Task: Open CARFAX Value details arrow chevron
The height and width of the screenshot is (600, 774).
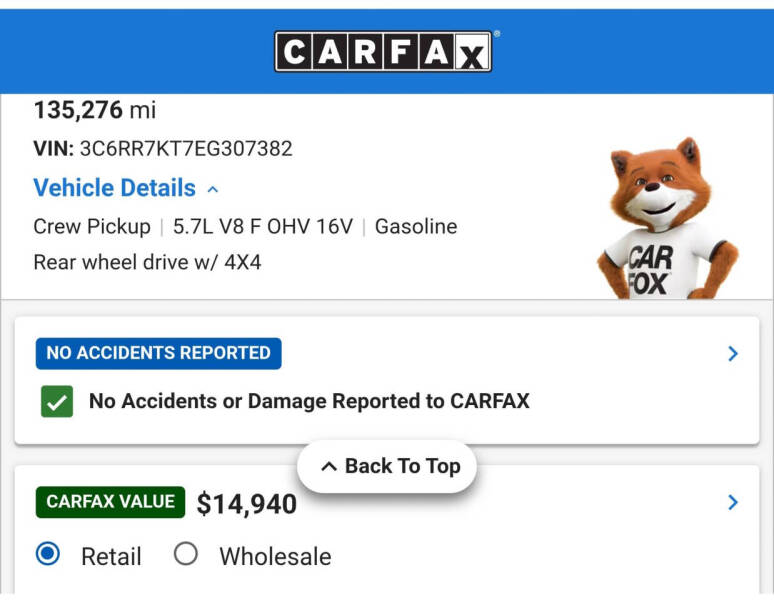Action: 733,502
